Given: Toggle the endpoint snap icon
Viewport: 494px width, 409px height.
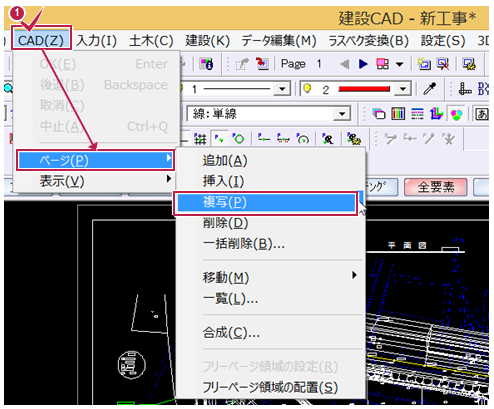Looking at the screenshot, I should pos(219,139).
